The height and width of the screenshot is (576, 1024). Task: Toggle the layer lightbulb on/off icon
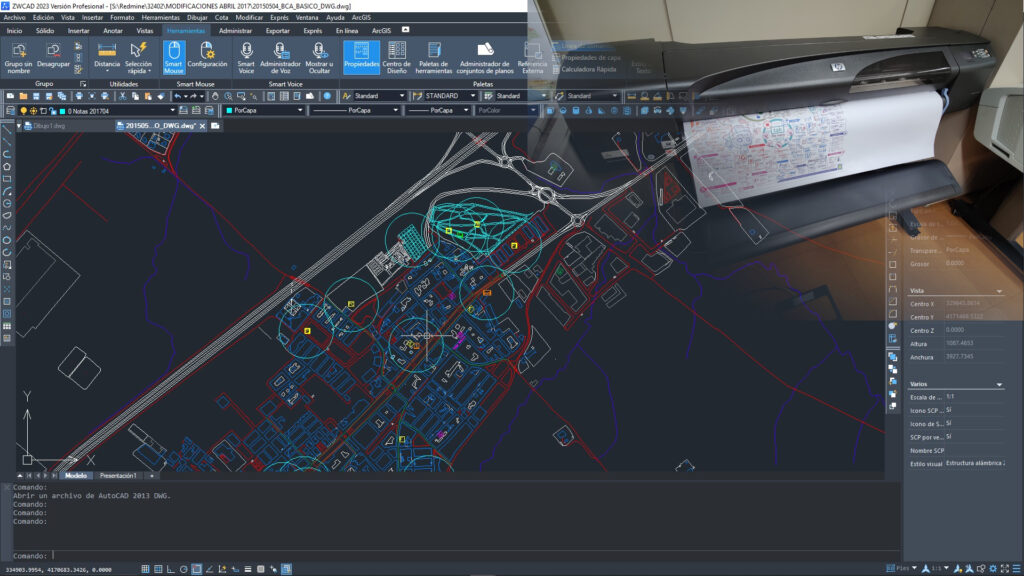(24, 111)
